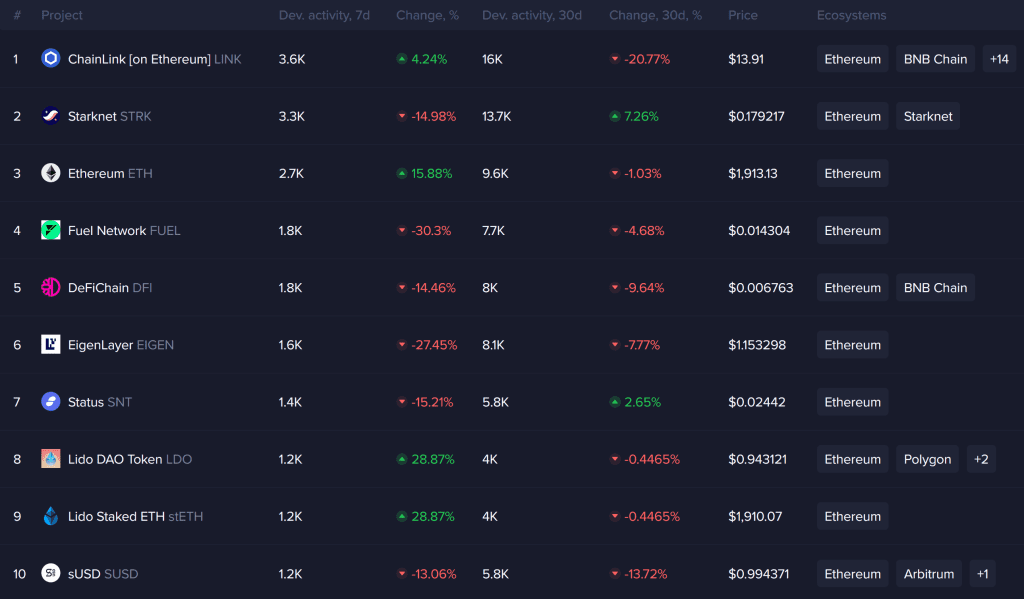
Task: Open the Fuel Network project name link
Action: tap(107, 230)
